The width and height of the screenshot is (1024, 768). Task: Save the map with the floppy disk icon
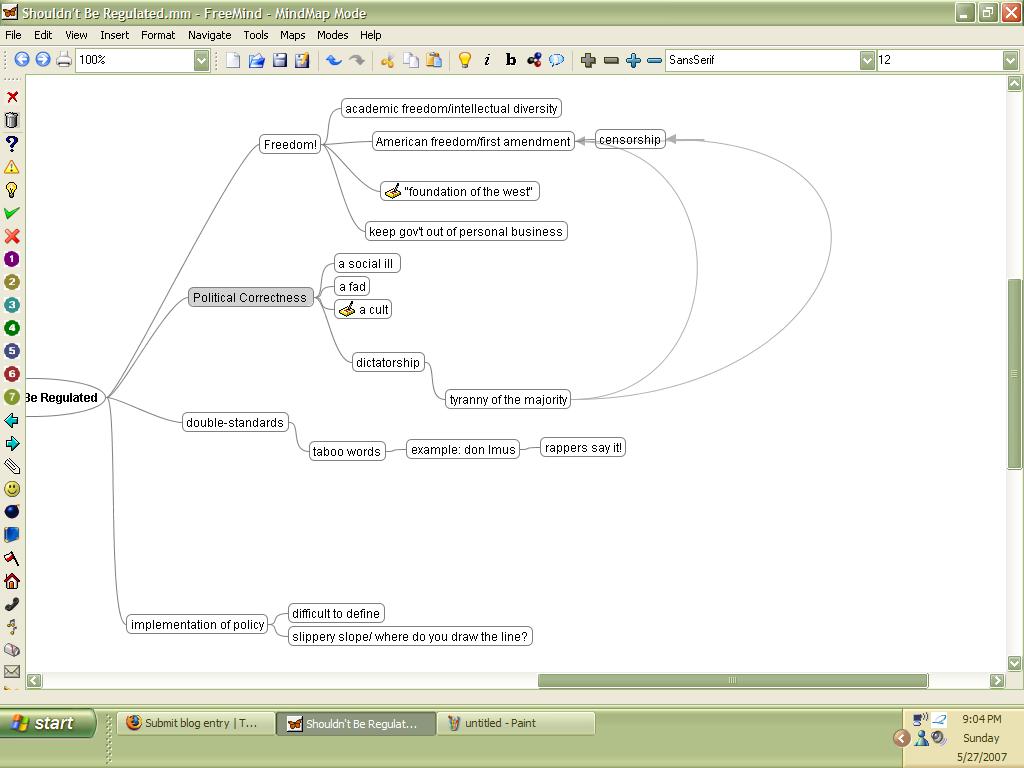tap(280, 61)
